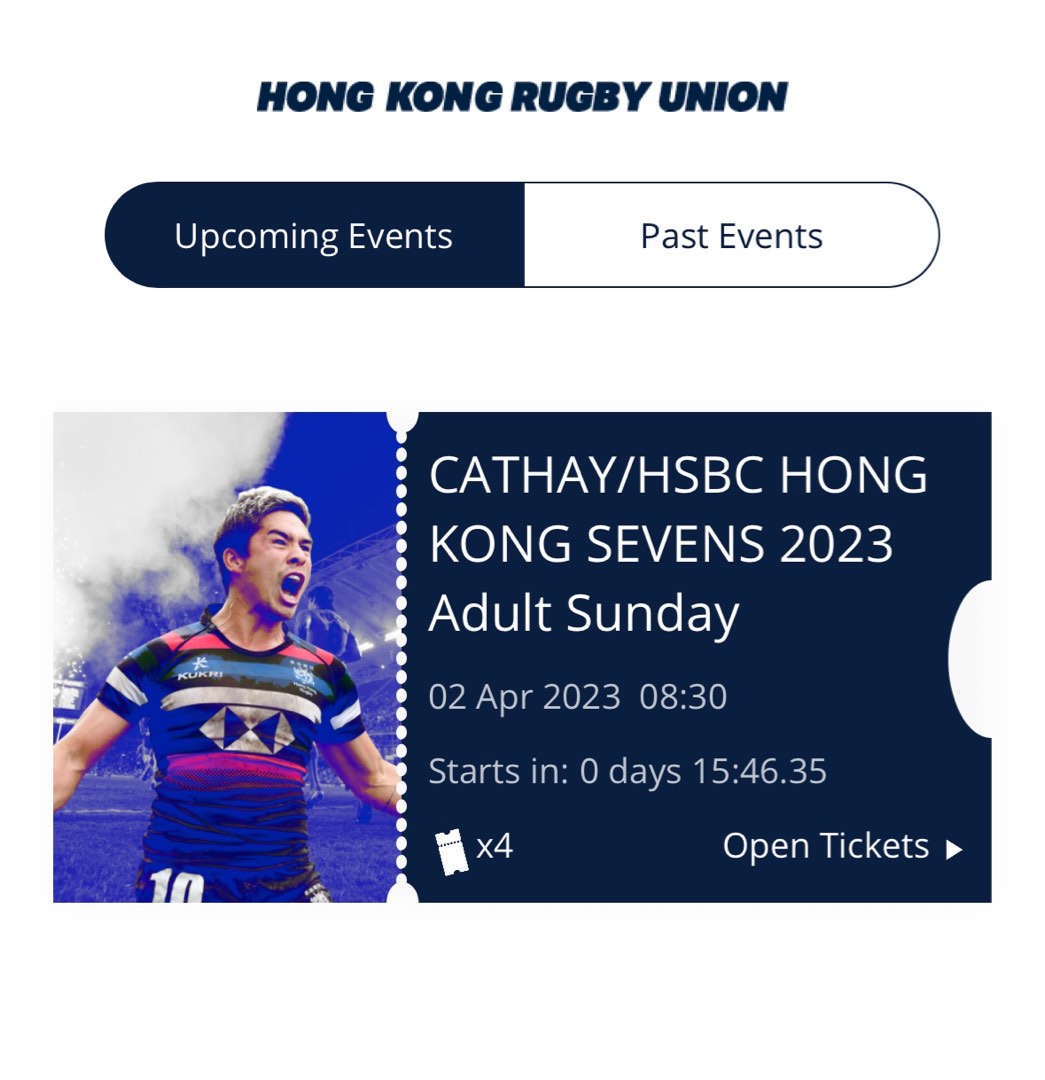Select the Upcoming Events tab

tap(314, 235)
